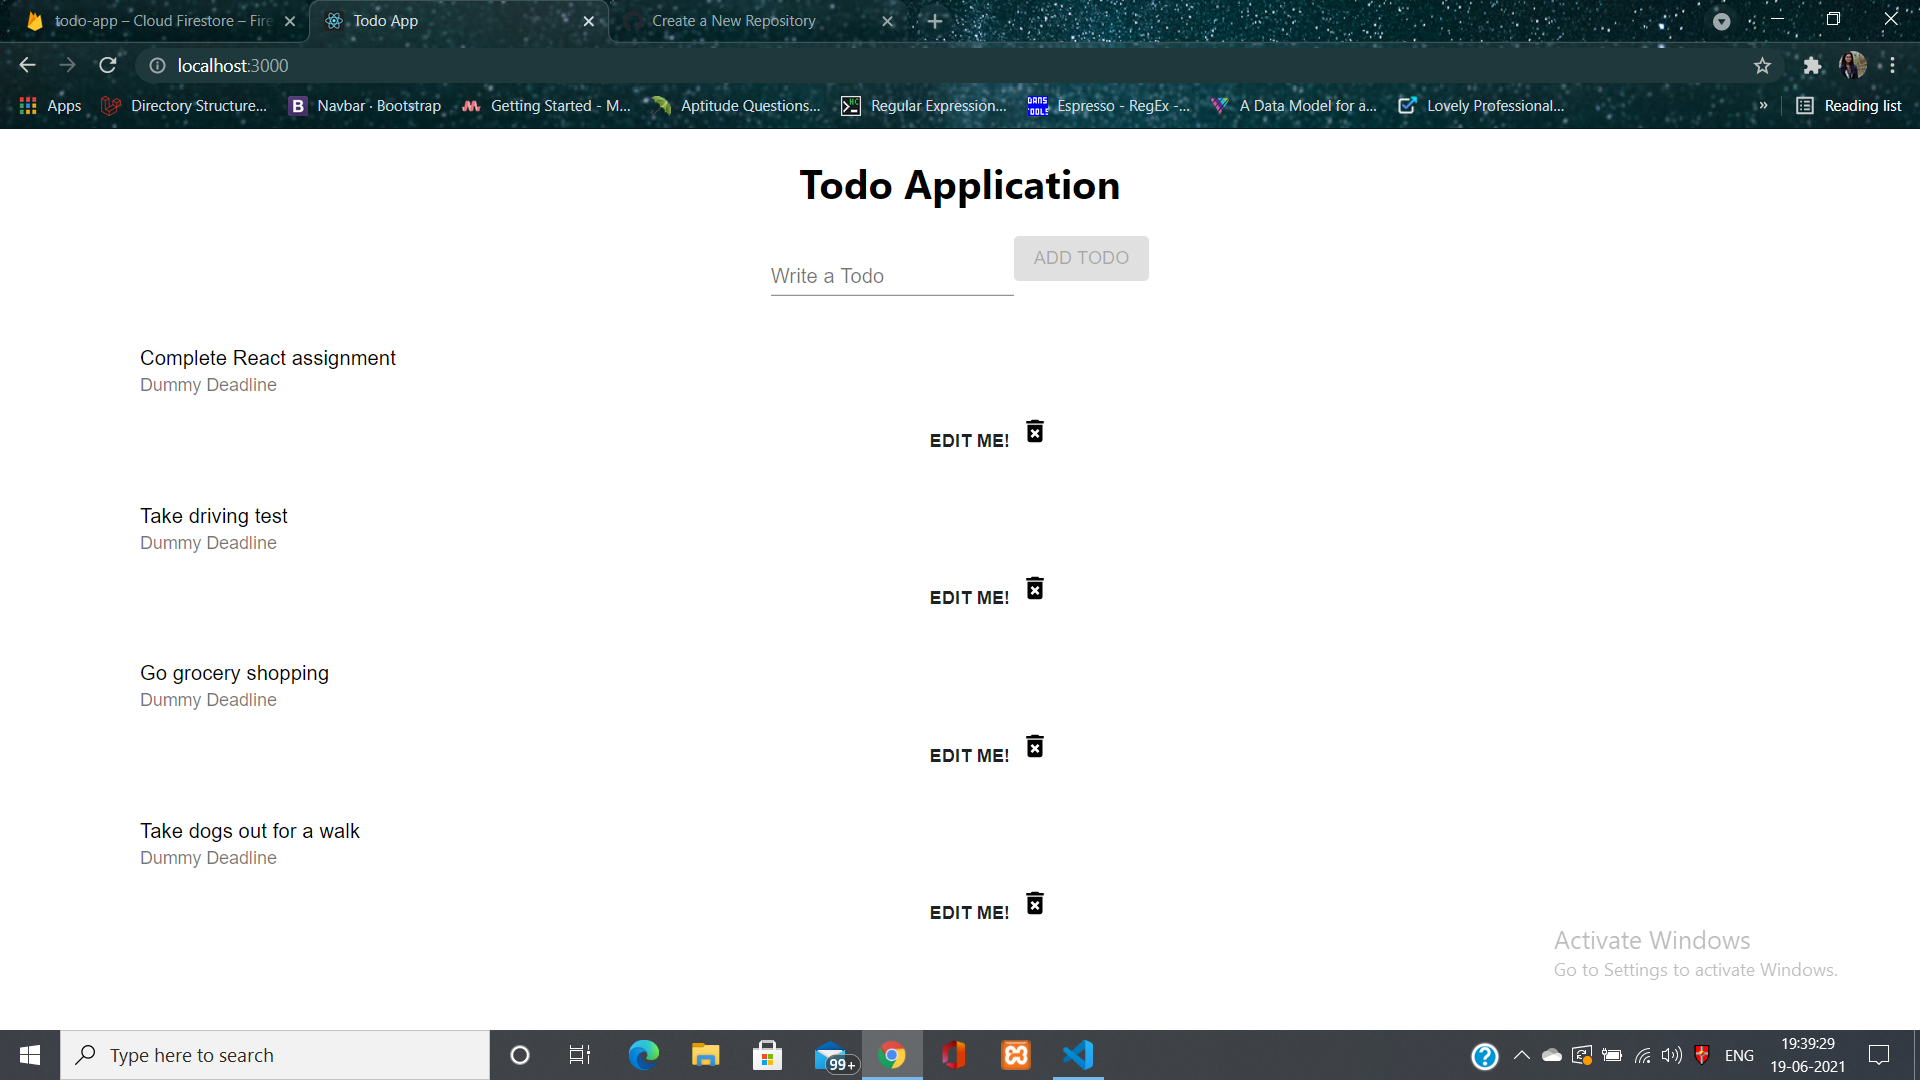The width and height of the screenshot is (1920, 1080).
Task: Click the browser back navigation arrow
Action: click(26, 66)
